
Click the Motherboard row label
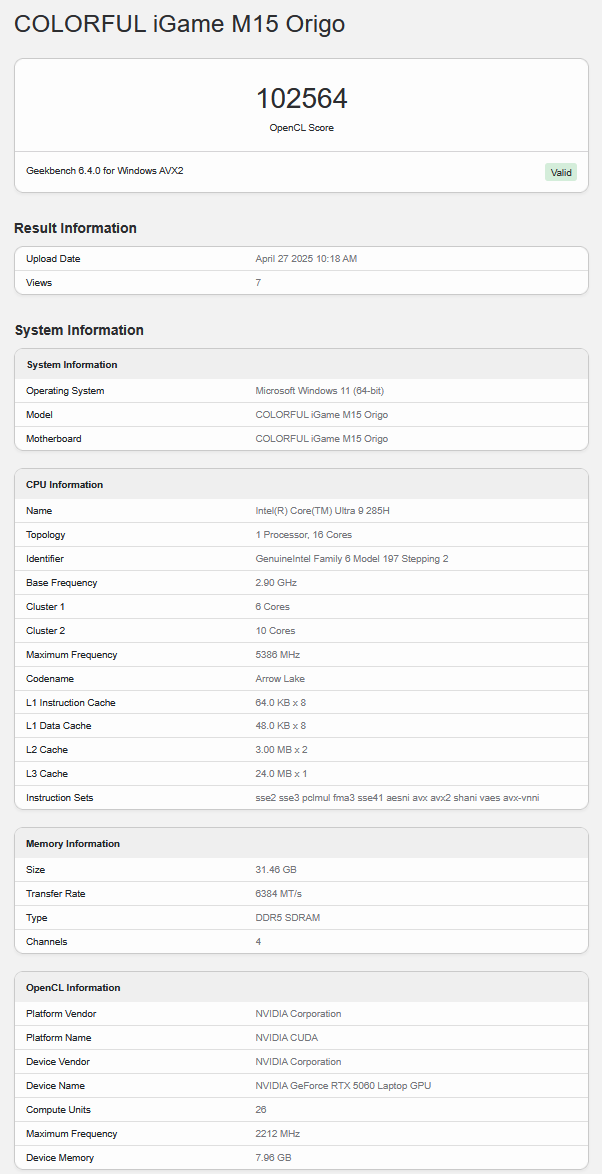(54, 439)
